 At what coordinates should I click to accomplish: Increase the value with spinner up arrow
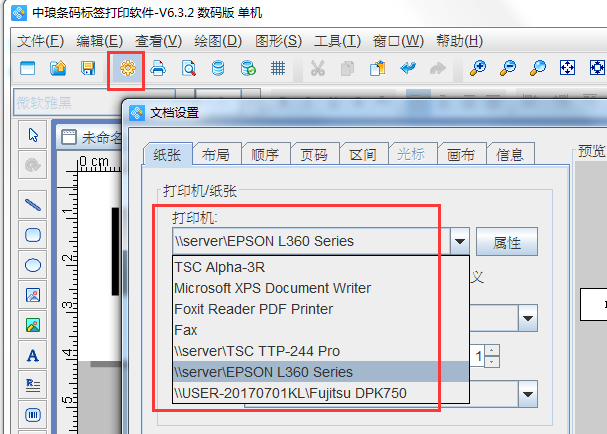click(491, 350)
